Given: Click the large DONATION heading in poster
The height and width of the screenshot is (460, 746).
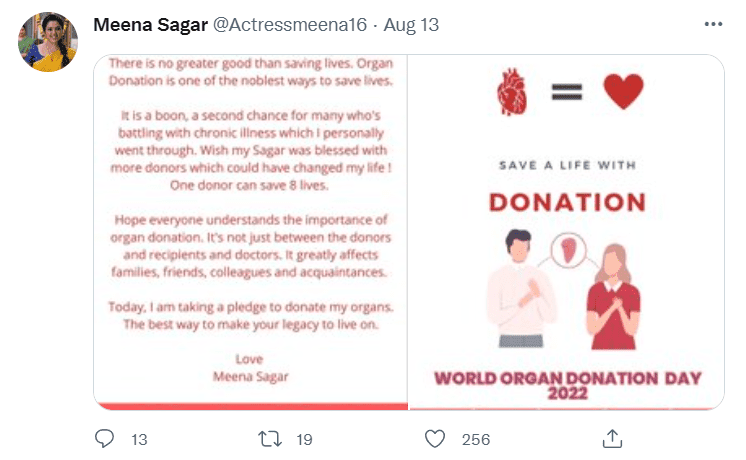Looking at the screenshot, I should pyautogui.click(x=567, y=202).
